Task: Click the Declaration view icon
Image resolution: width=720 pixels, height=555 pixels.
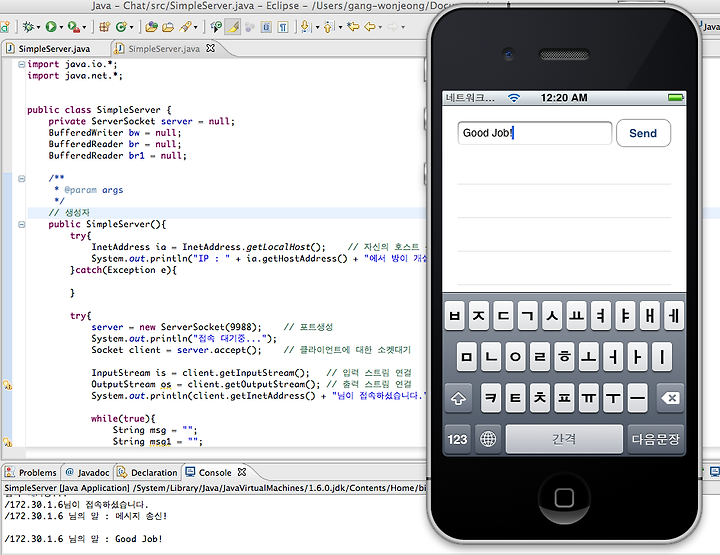Action: (x=122, y=472)
